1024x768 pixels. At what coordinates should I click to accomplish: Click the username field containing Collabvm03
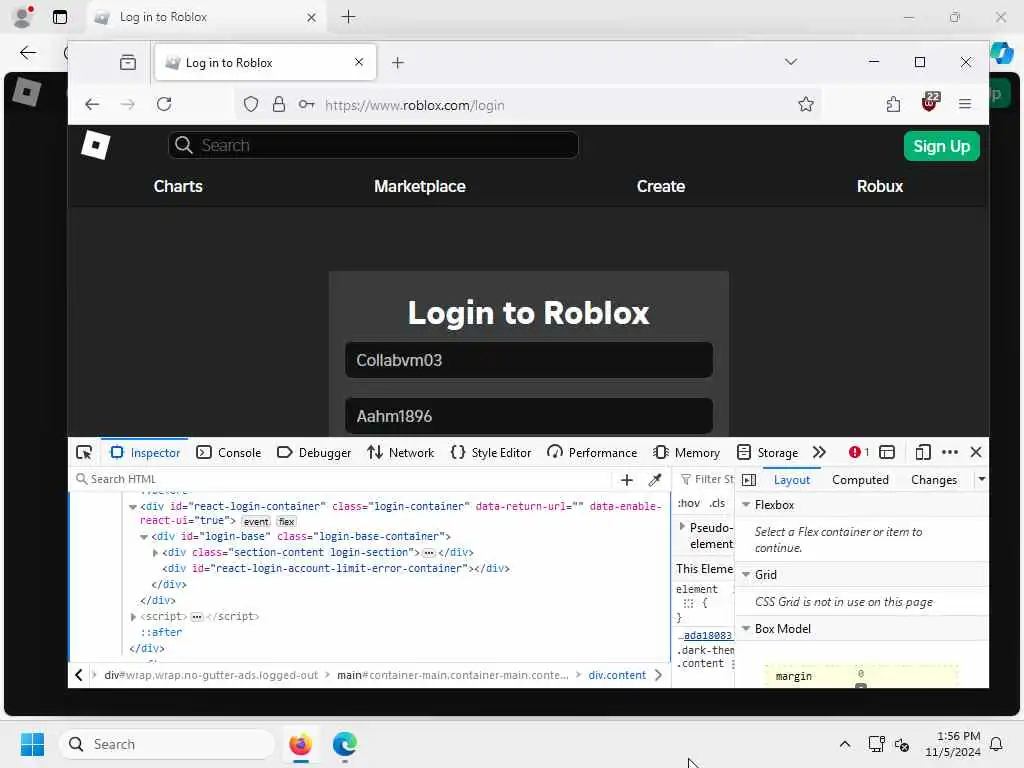529,360
